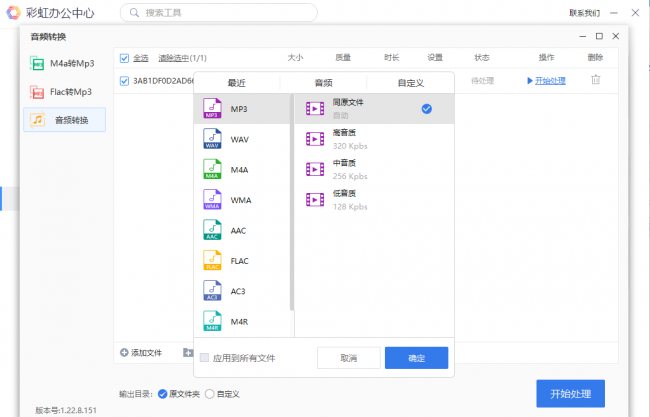The image size is (650, 417).
Task: Select the AC3 label in format list
Action: click(238, 291)
